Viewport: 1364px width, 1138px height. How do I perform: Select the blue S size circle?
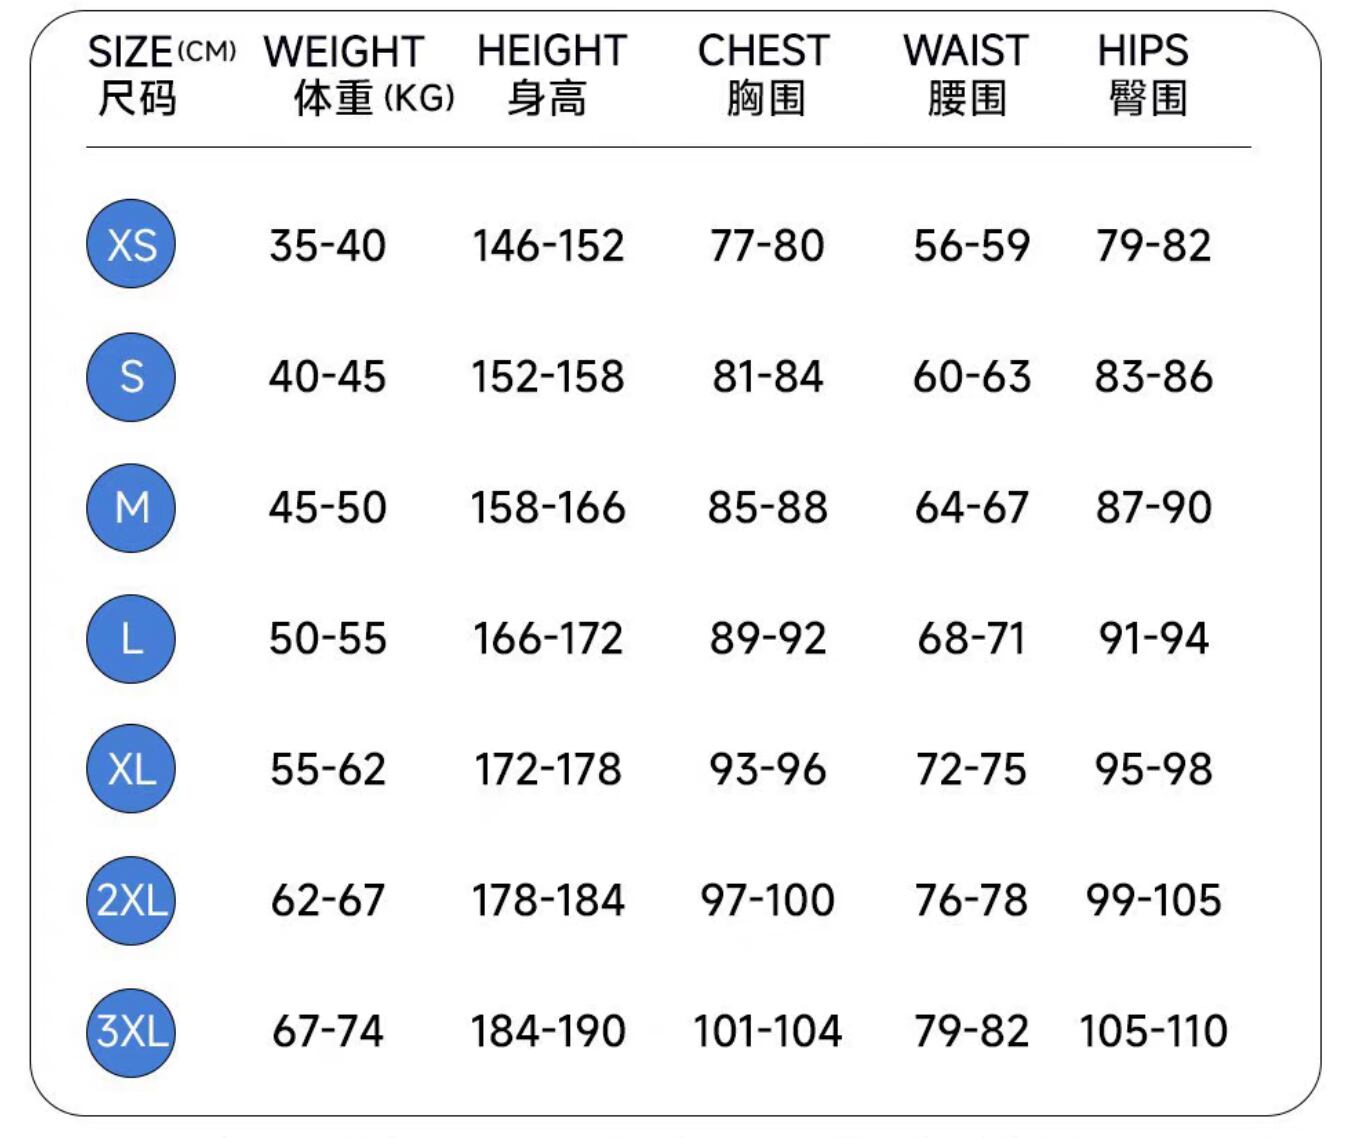(x=131, y=377)
